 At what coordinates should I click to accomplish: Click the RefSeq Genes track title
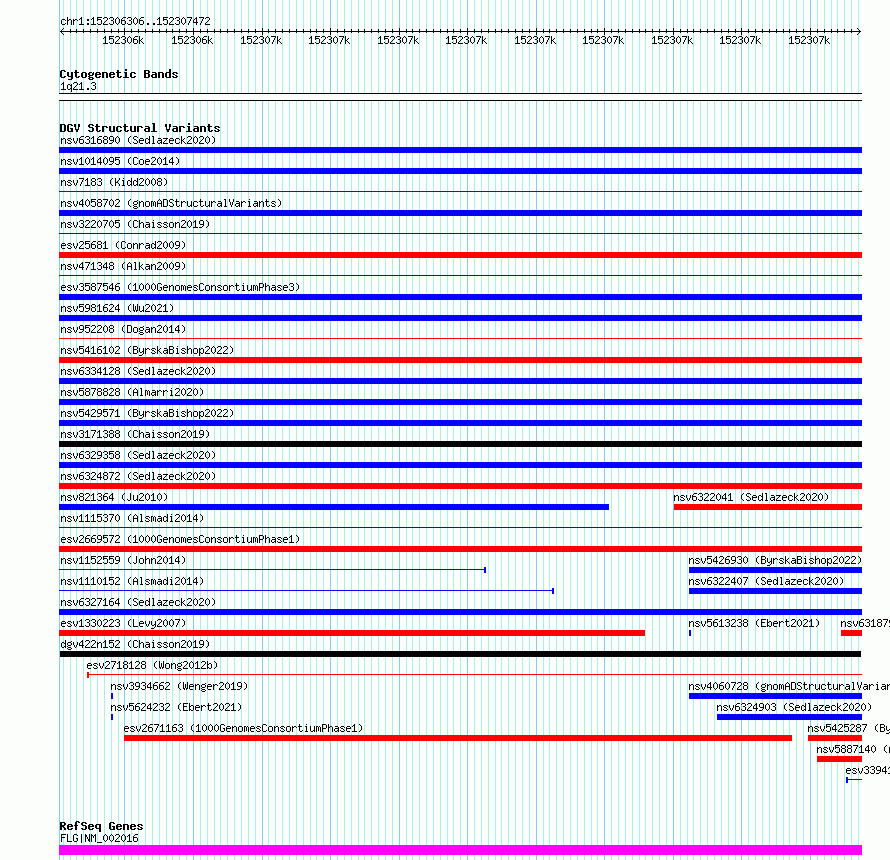pyautogui.click(x=101, y=827)
